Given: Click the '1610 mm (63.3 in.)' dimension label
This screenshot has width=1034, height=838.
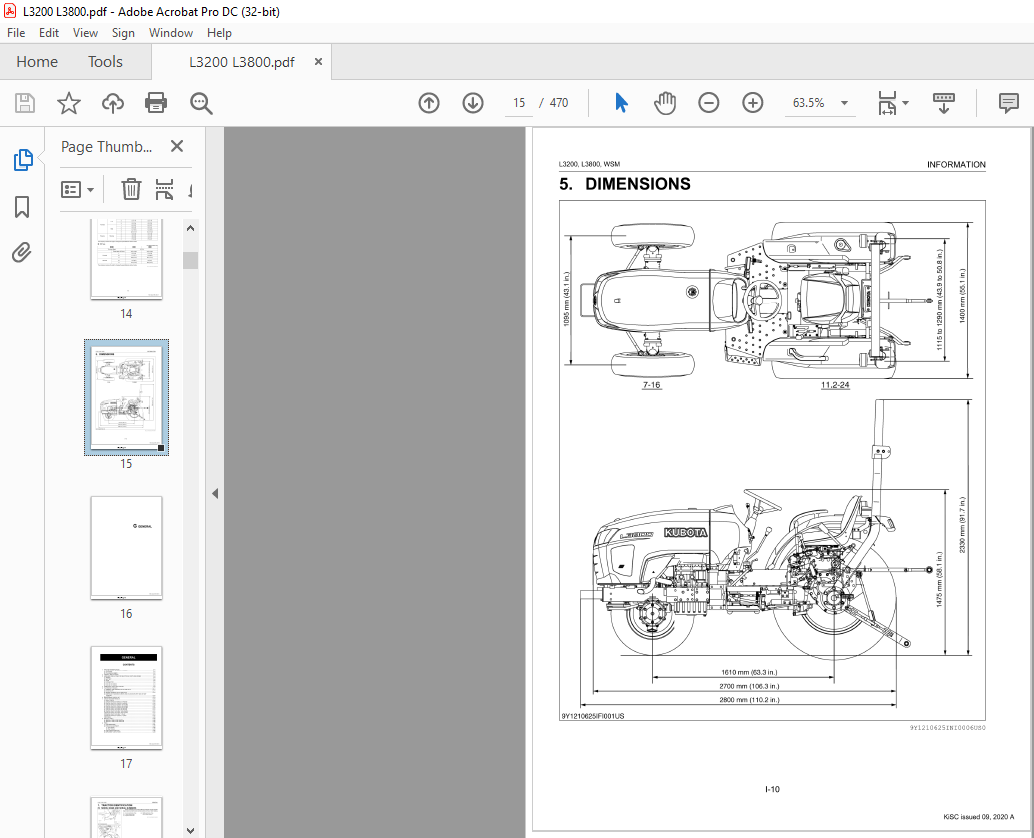Looking at the screenshot, I should click(x=748, y=673).
